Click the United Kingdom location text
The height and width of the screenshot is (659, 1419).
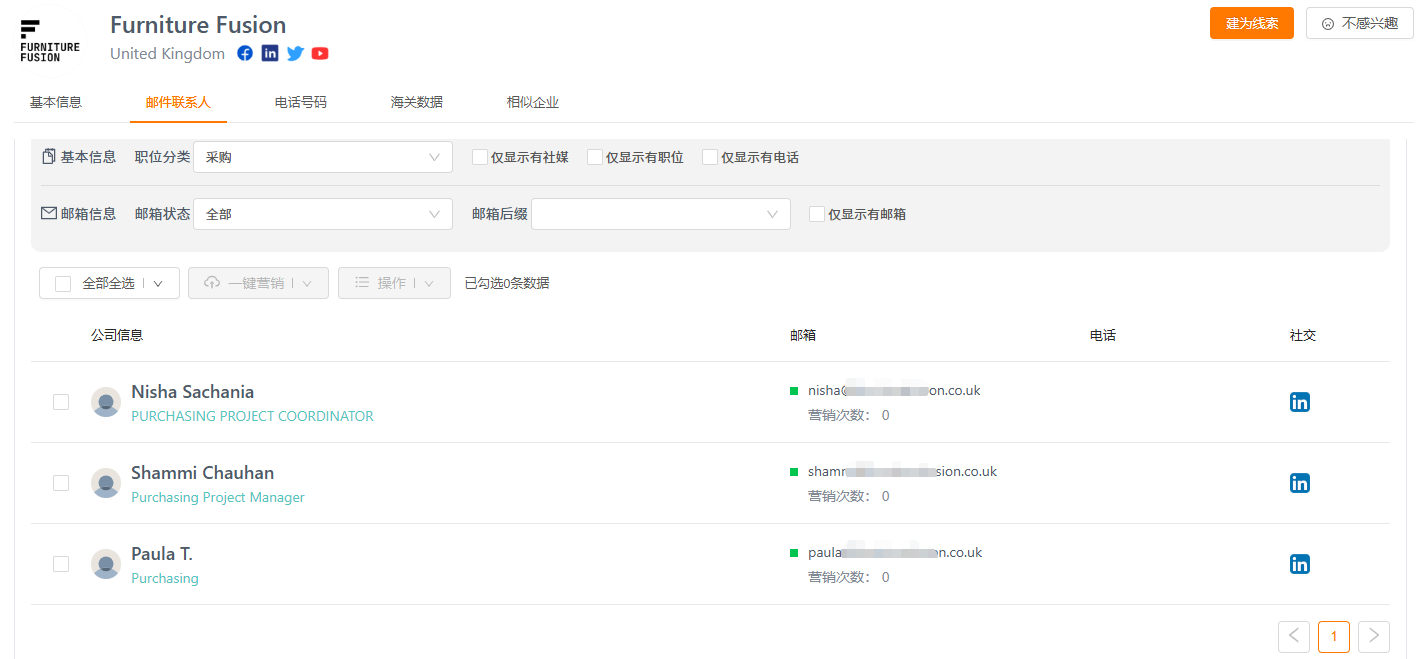(167, 54)
